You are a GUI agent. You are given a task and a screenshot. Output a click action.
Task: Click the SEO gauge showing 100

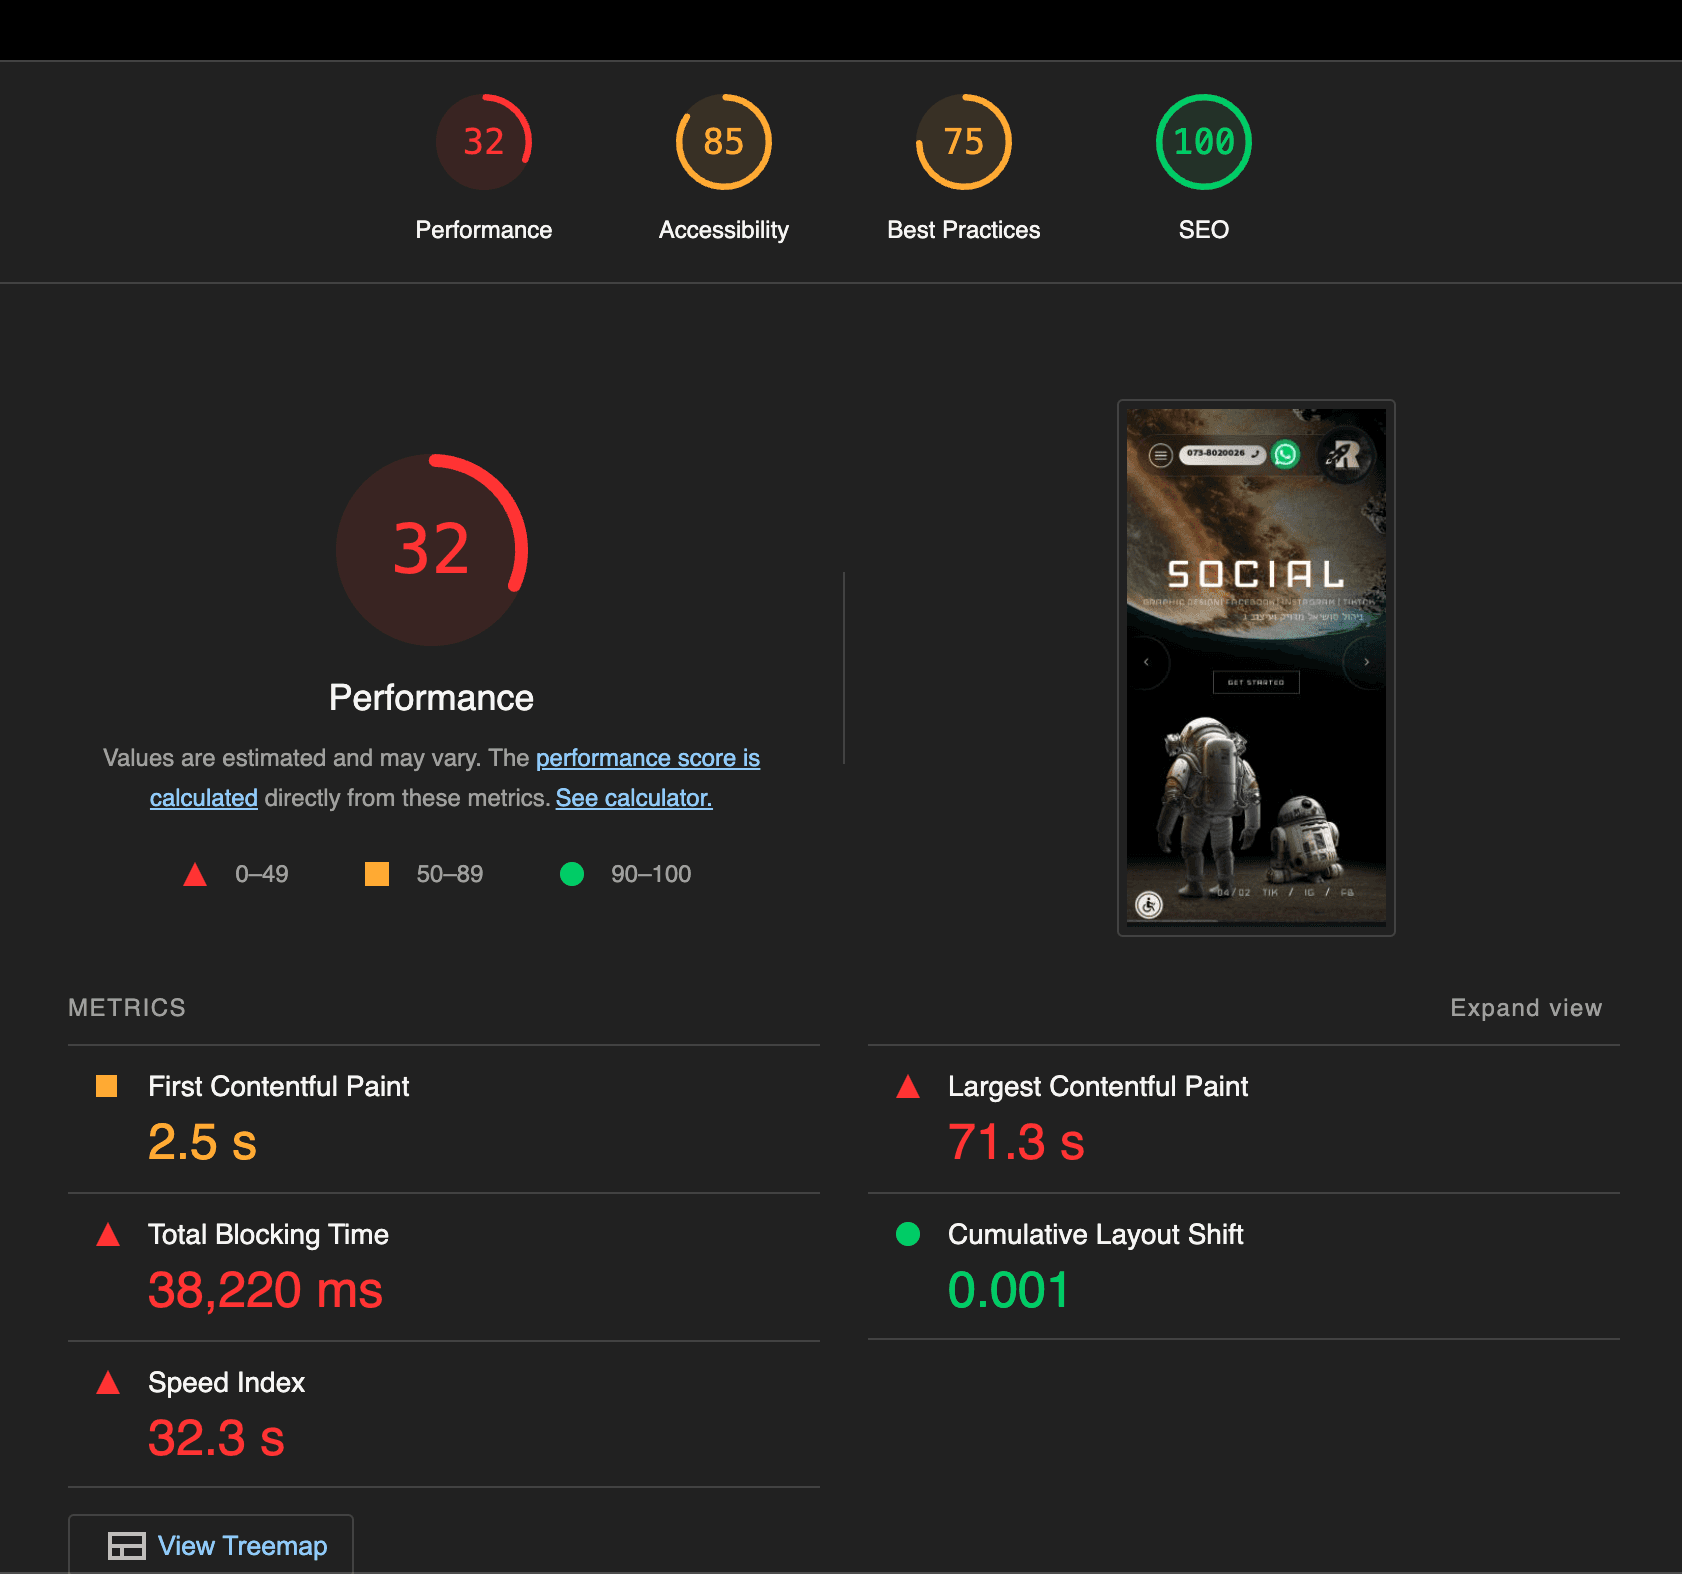tap(1203, 141)
